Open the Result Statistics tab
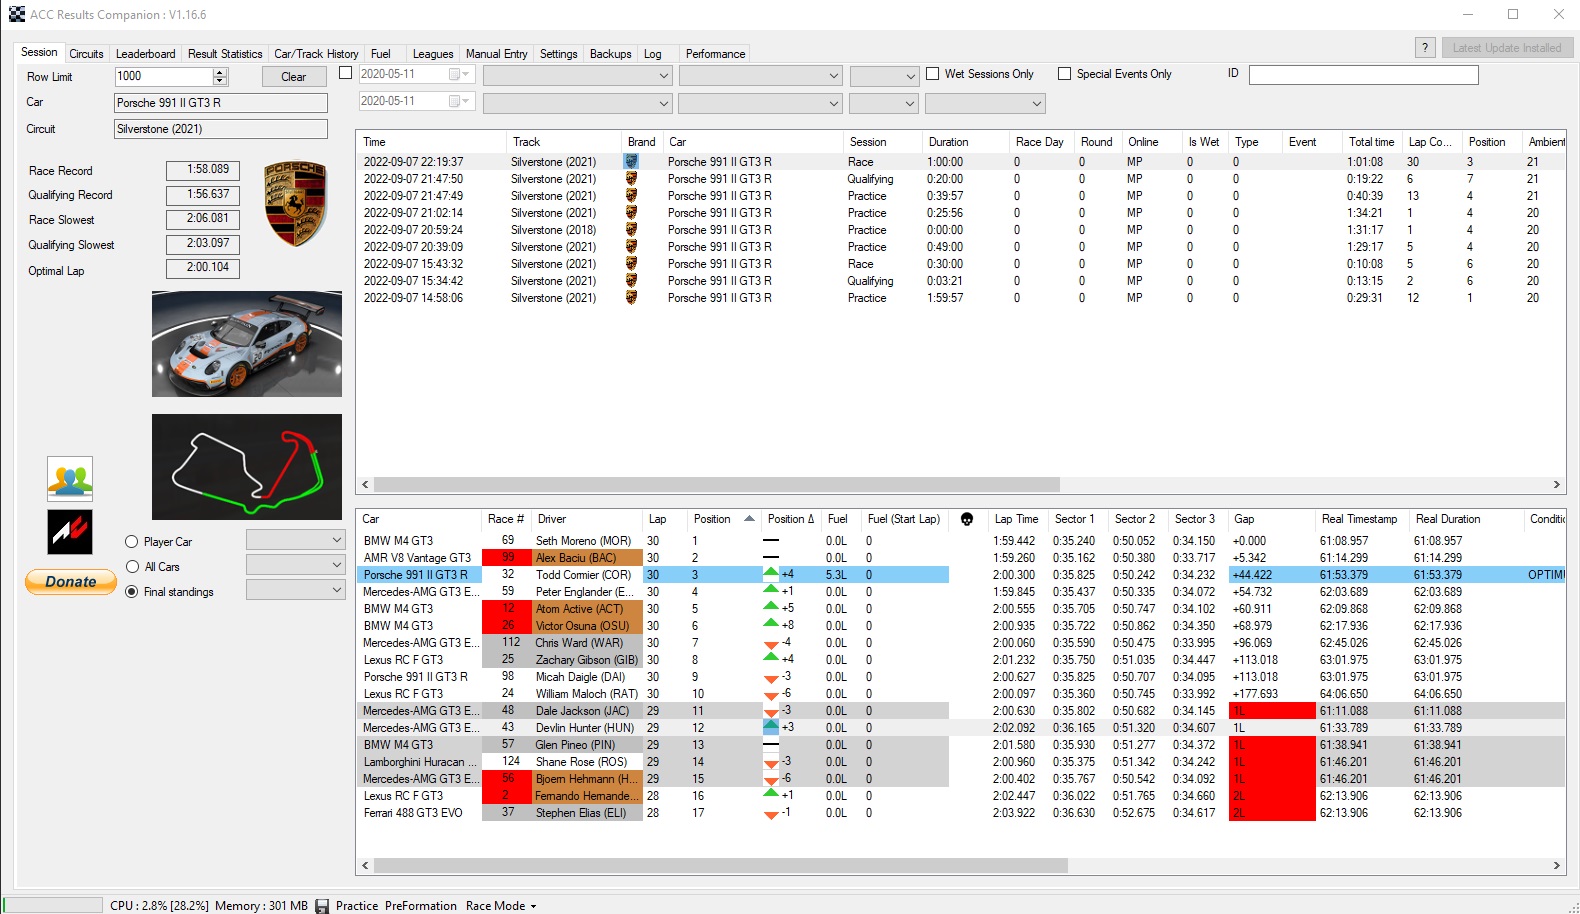Viewport: 1580px width, 914px height. [x=225, y=54]
